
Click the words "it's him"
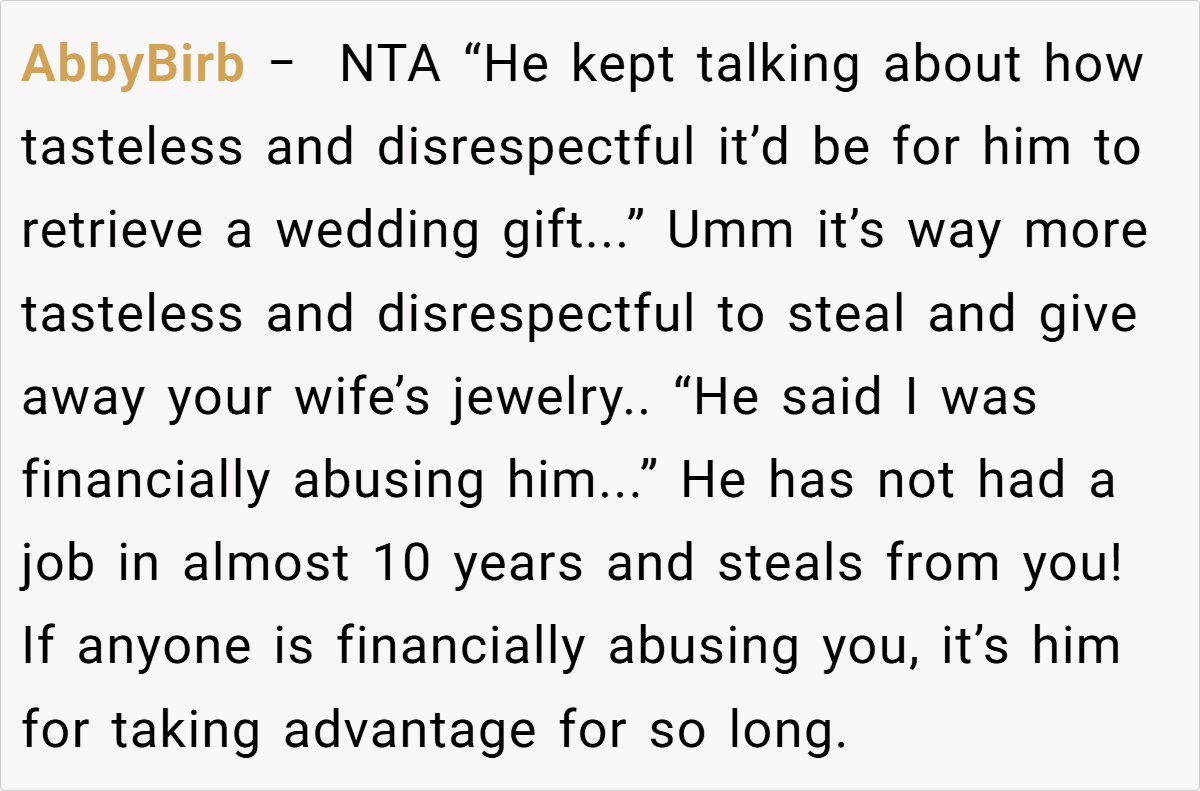[1030, 647]
